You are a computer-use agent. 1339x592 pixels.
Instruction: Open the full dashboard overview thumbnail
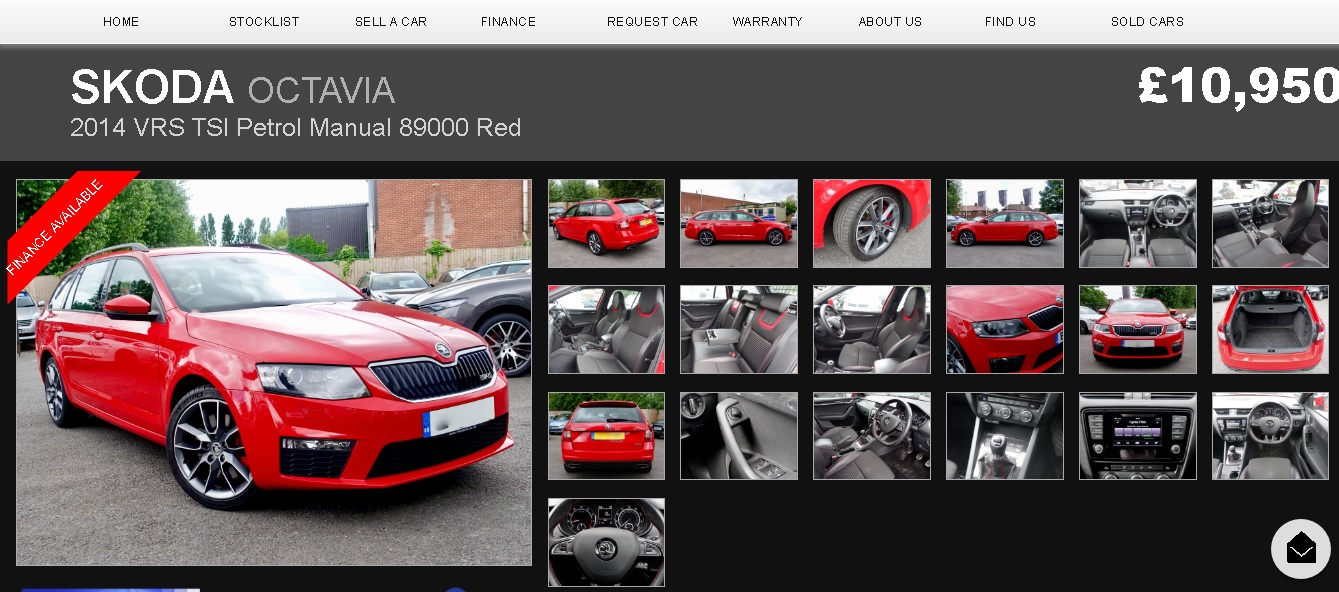point(1138,223)
